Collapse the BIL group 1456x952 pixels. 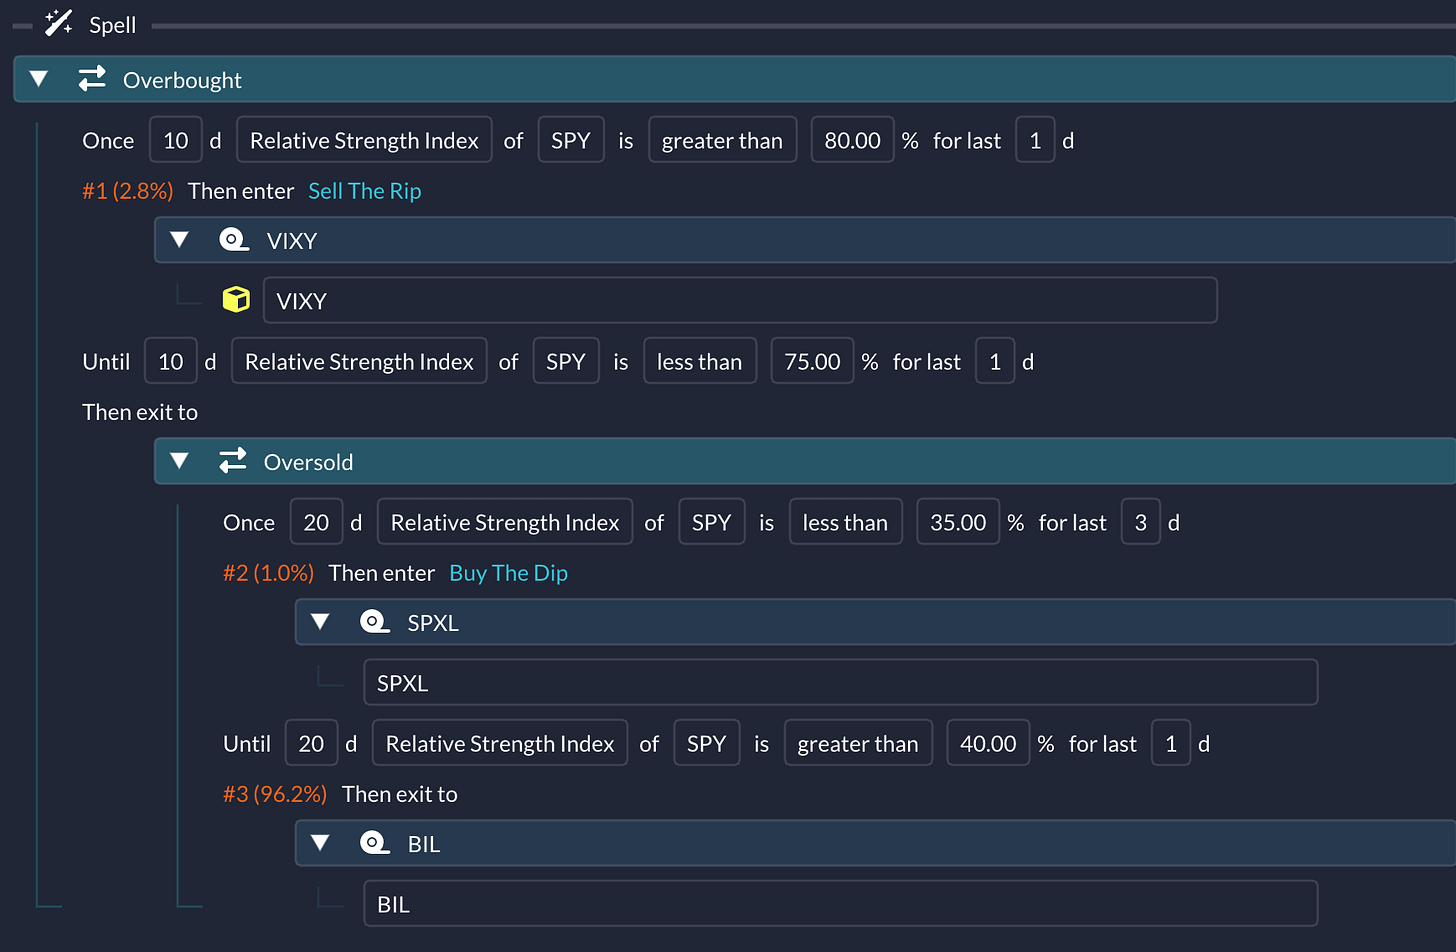[x=321, y=843]
